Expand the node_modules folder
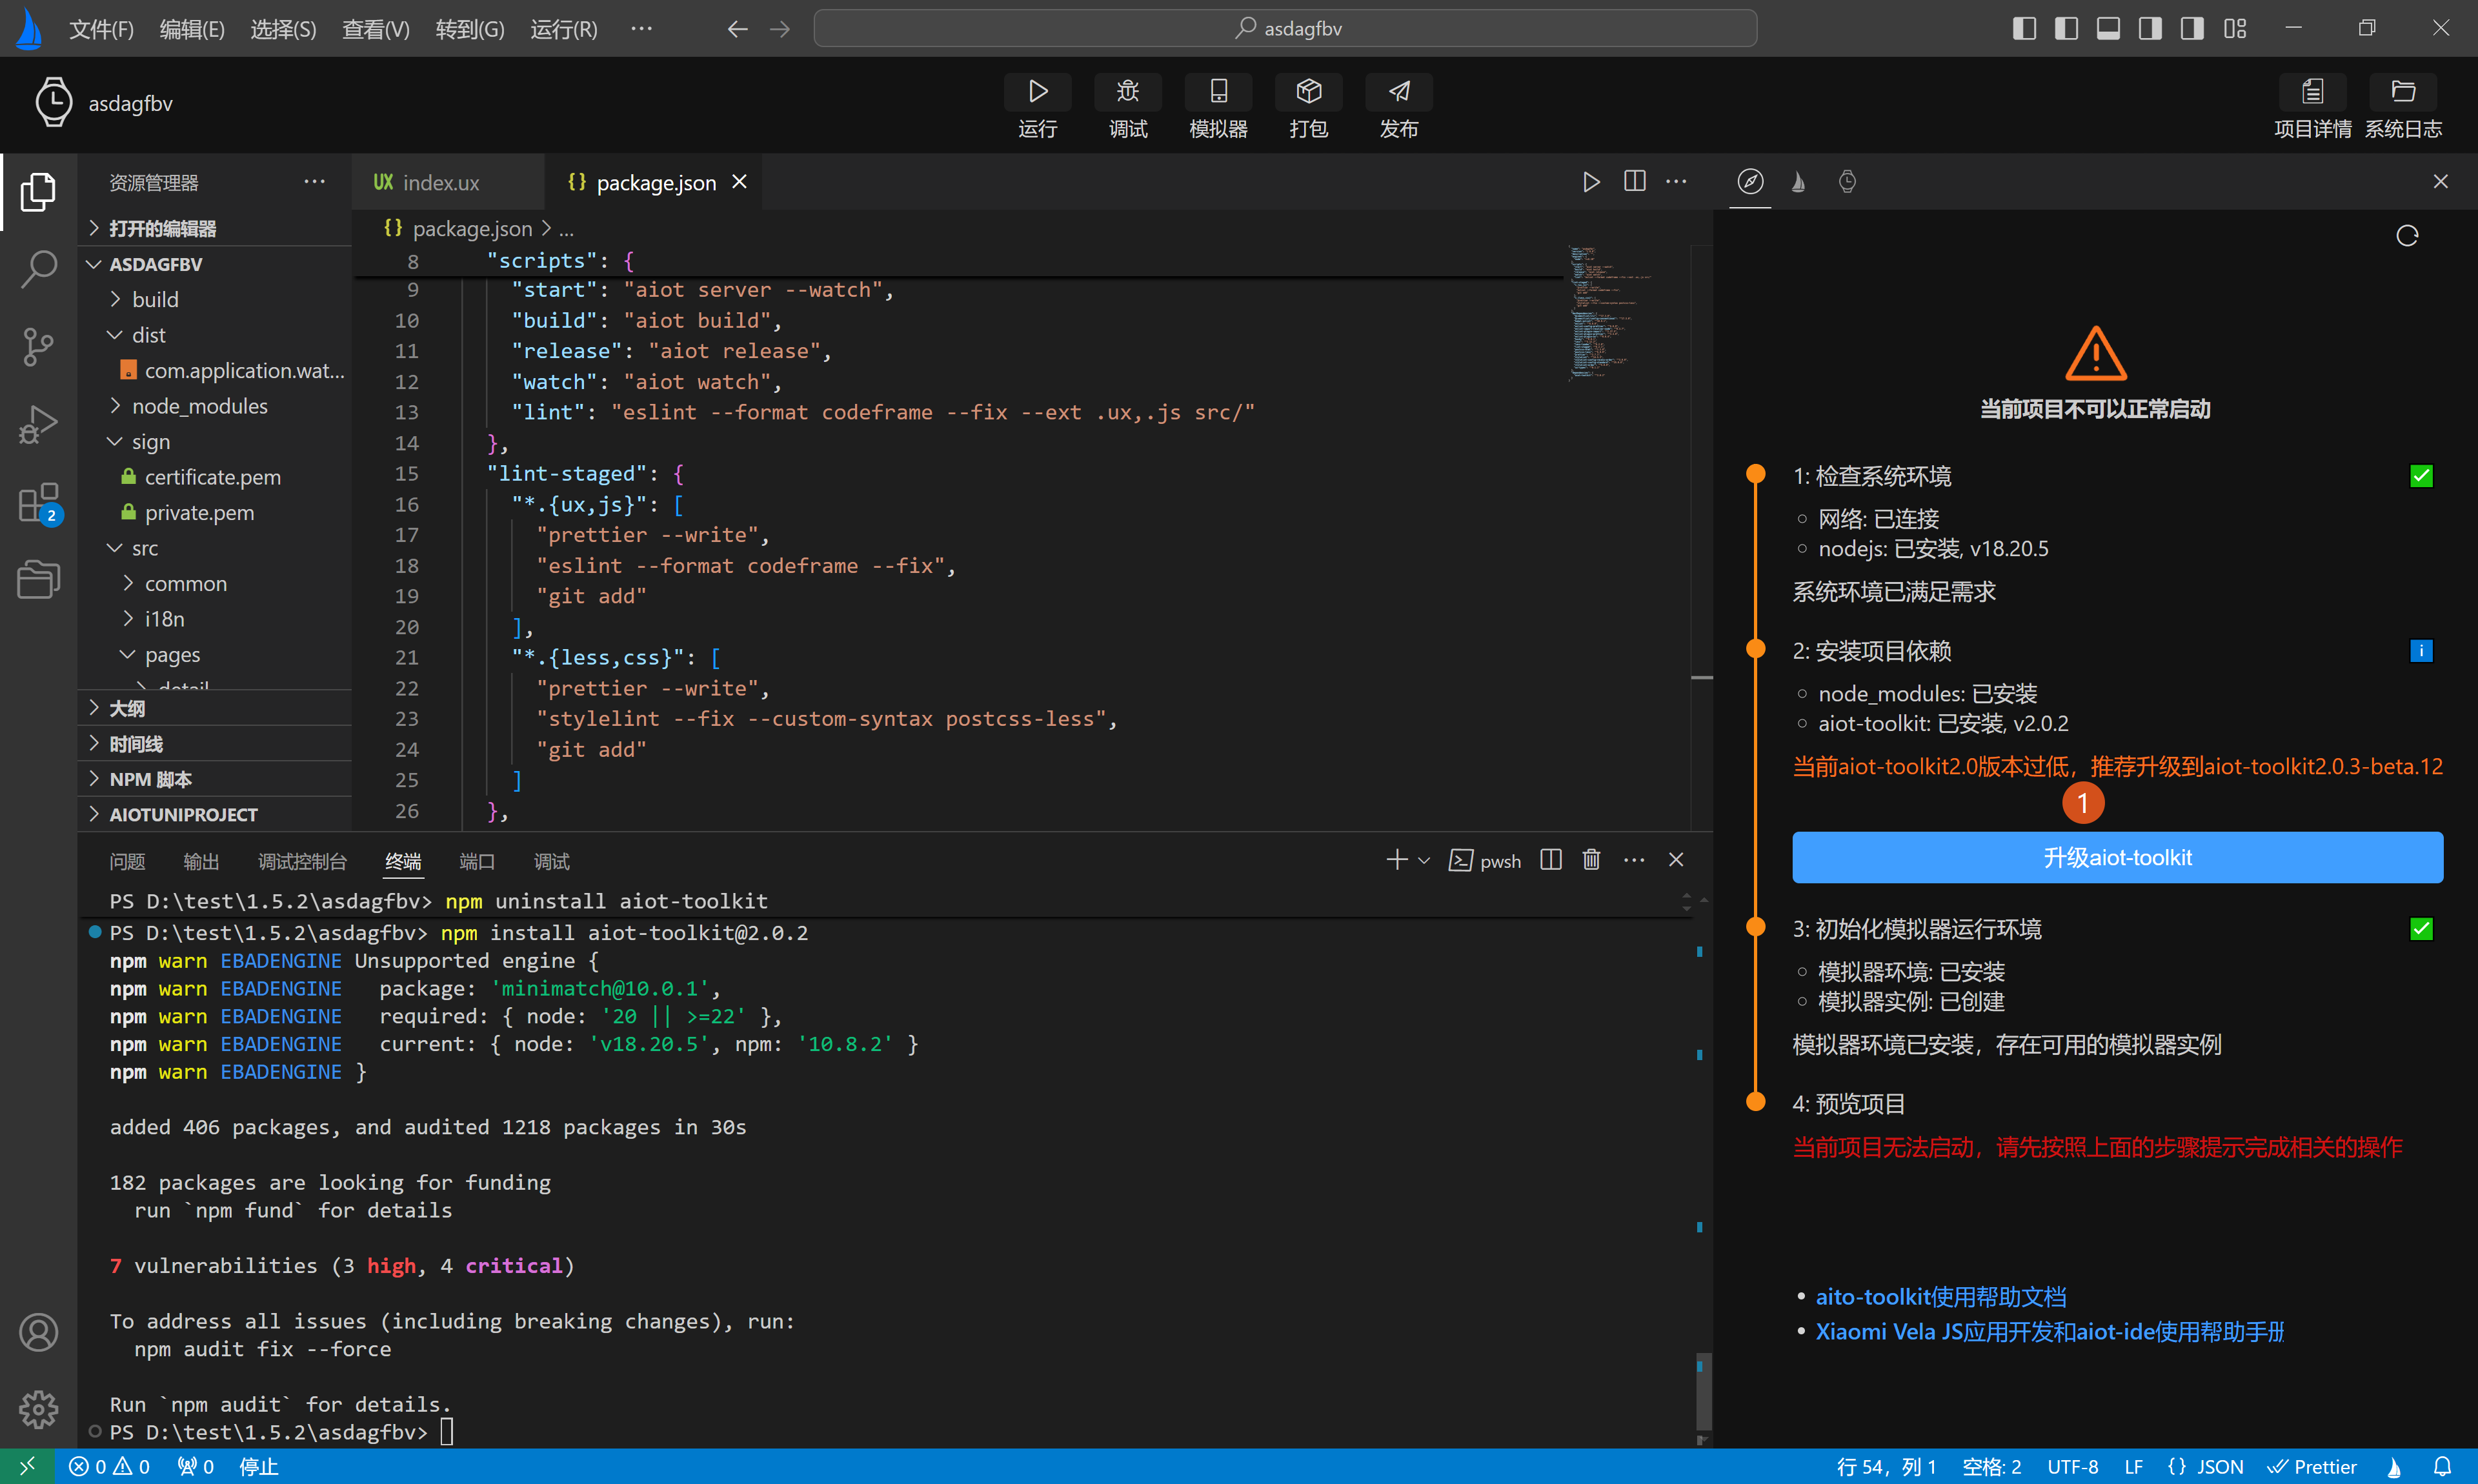 click(x=215, y=406)
